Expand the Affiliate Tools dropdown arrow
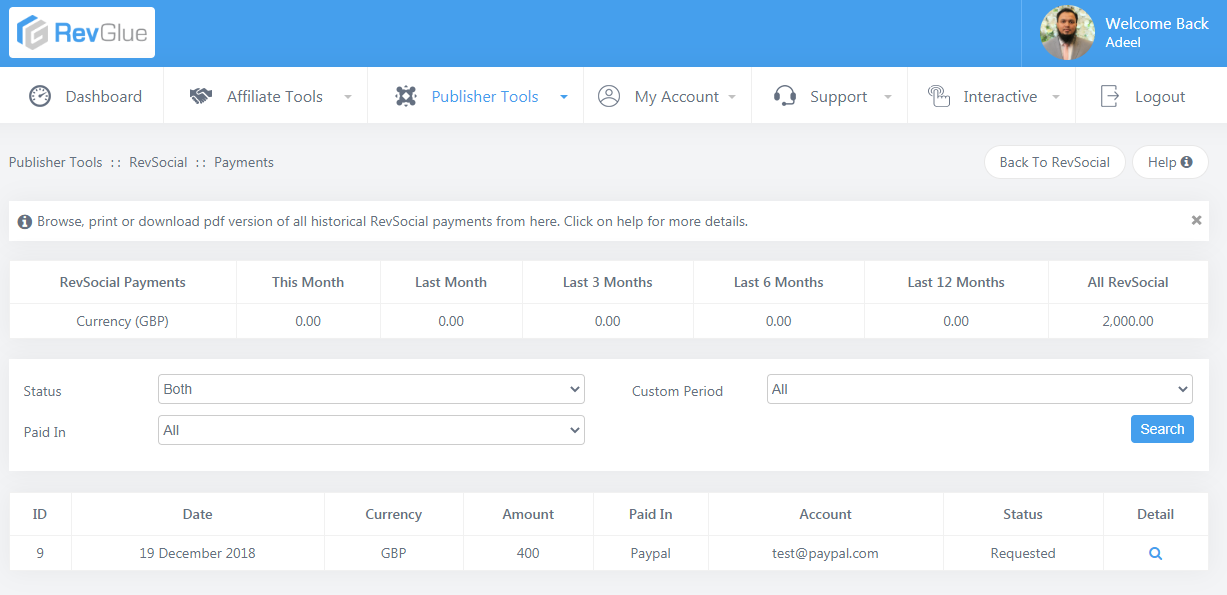This screenshot has width=1227, height=595. (348, 97)
